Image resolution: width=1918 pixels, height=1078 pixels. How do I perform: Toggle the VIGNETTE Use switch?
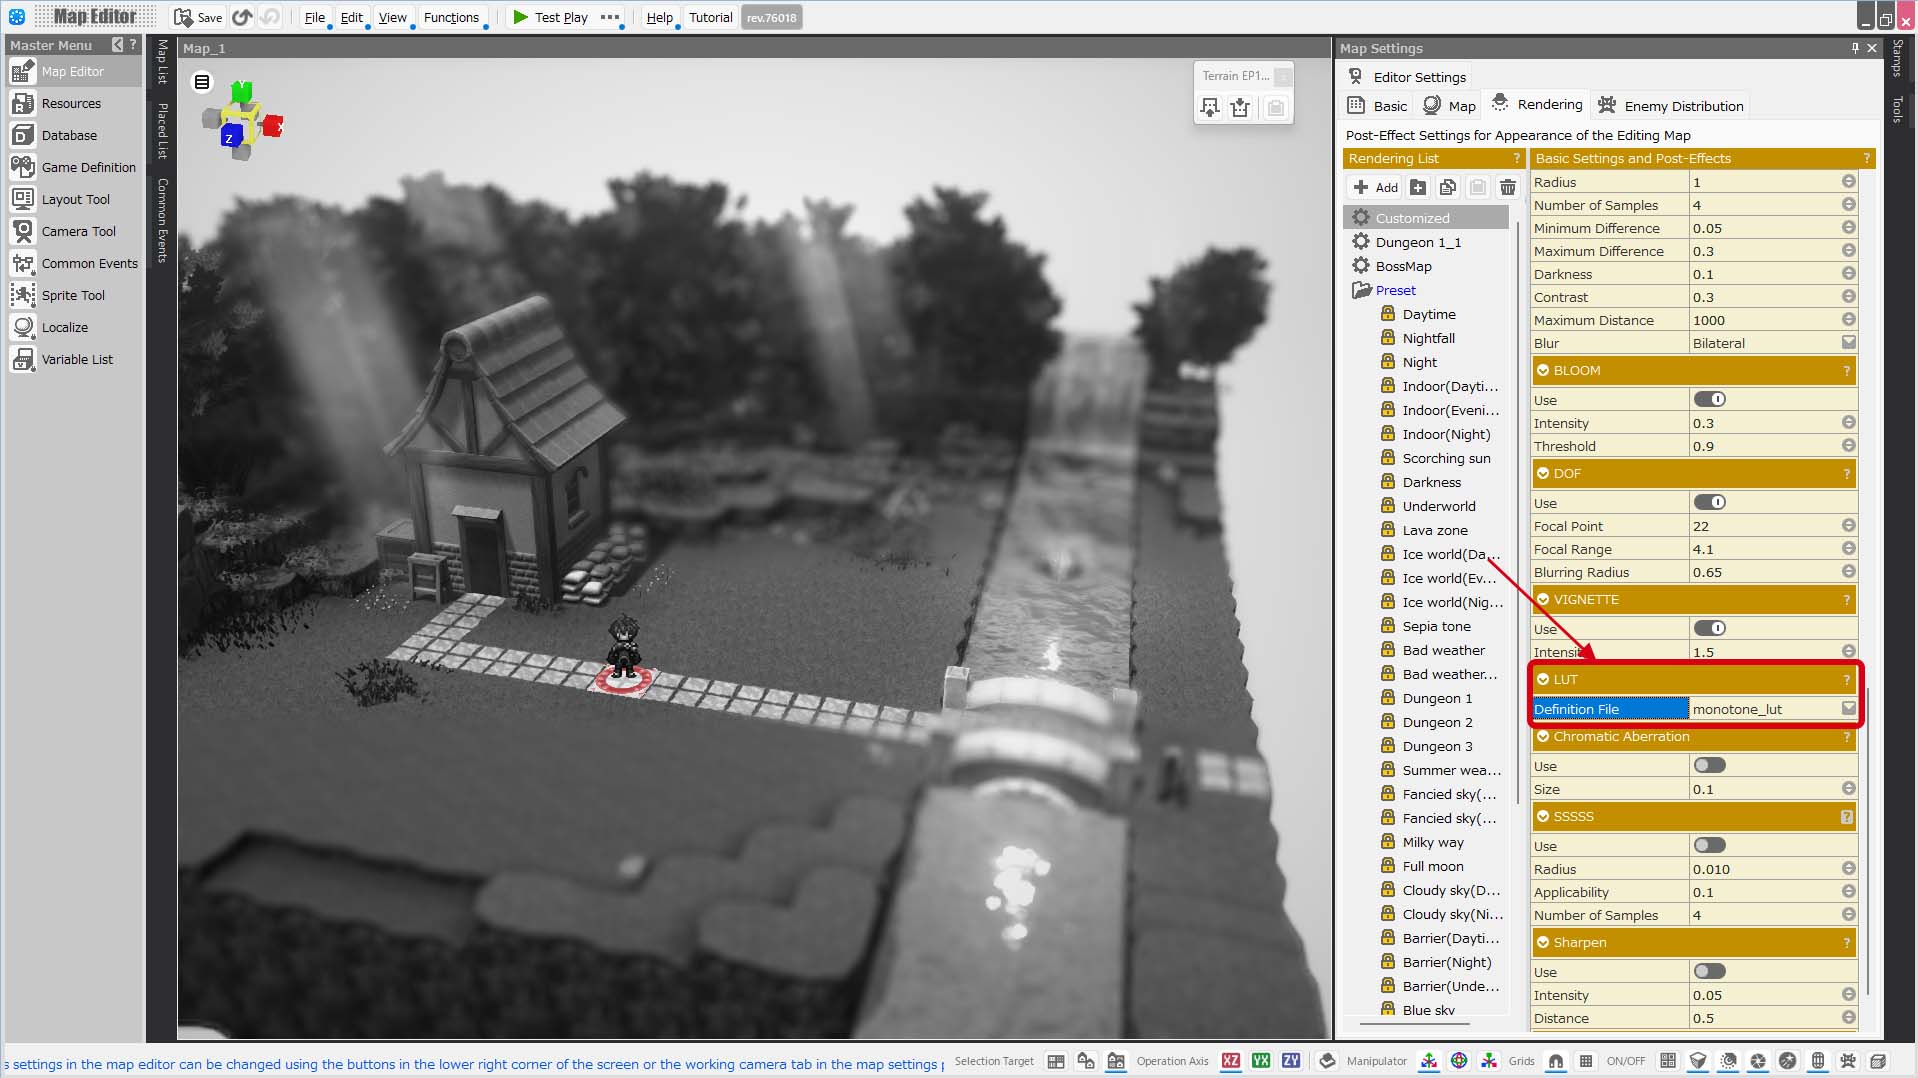1710,628
